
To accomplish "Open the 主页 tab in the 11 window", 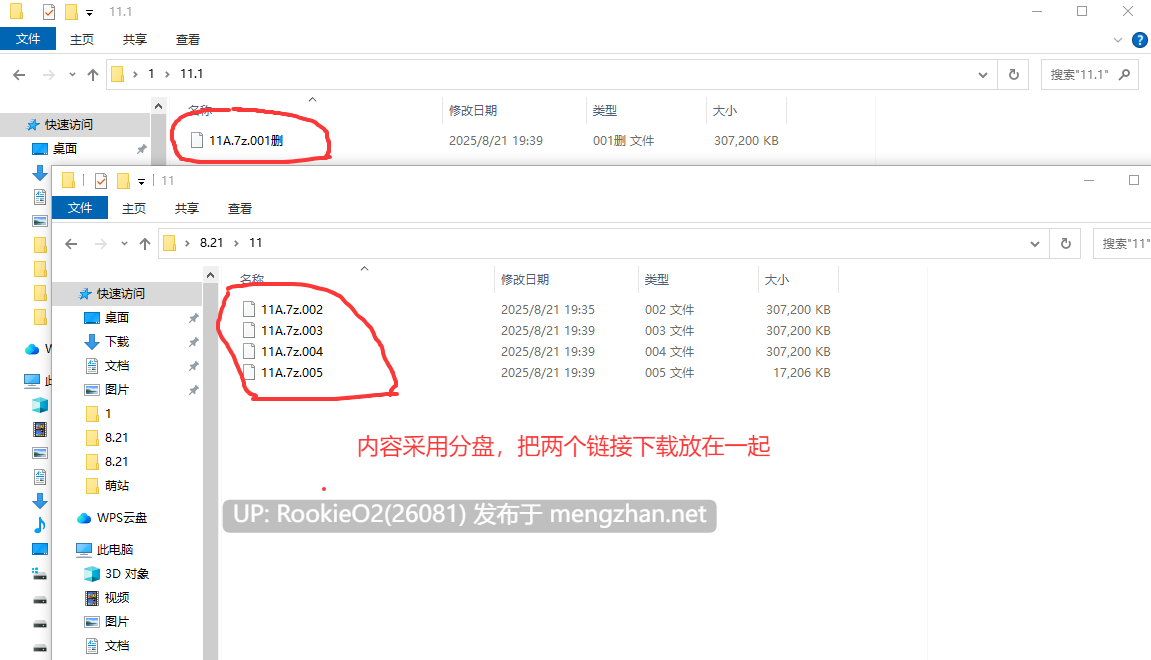I will click(x=134, y=208).
